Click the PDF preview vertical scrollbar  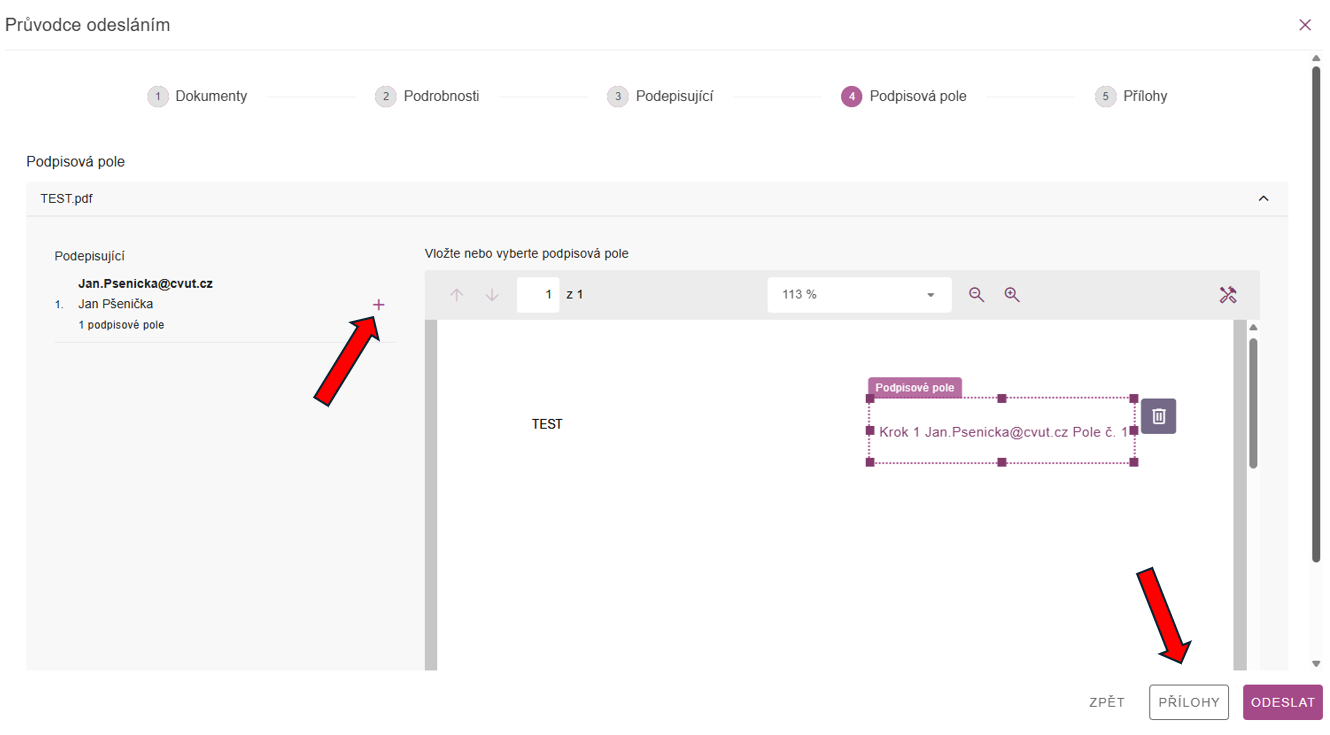click(x=1253, y=402)
